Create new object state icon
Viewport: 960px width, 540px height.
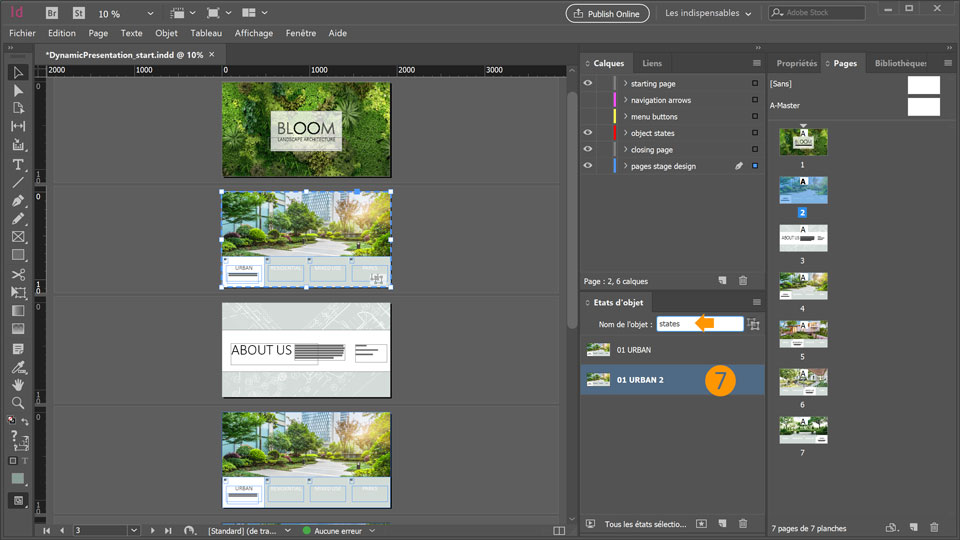click(x=722, y=523)
